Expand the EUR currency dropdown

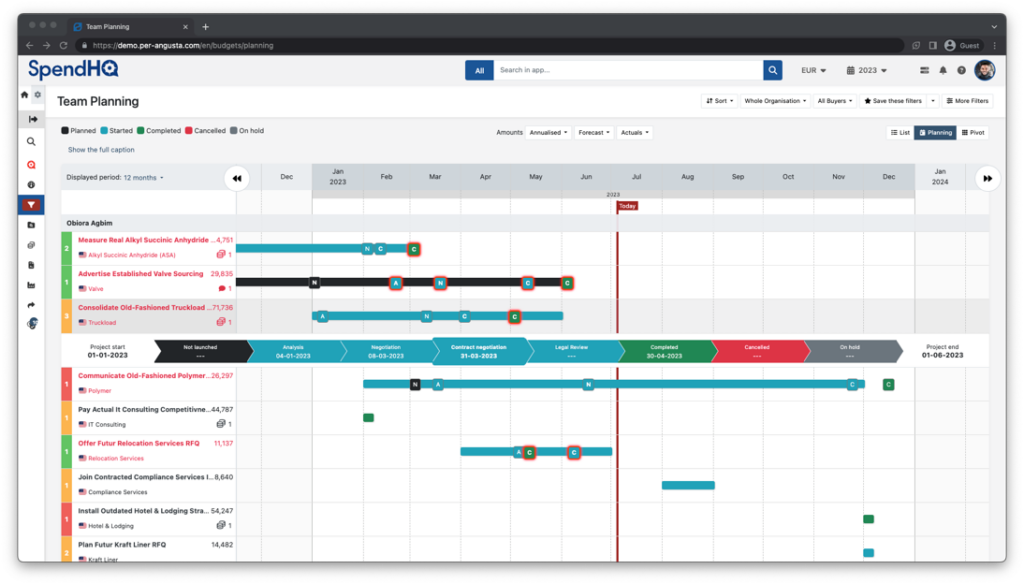(818, 71)
